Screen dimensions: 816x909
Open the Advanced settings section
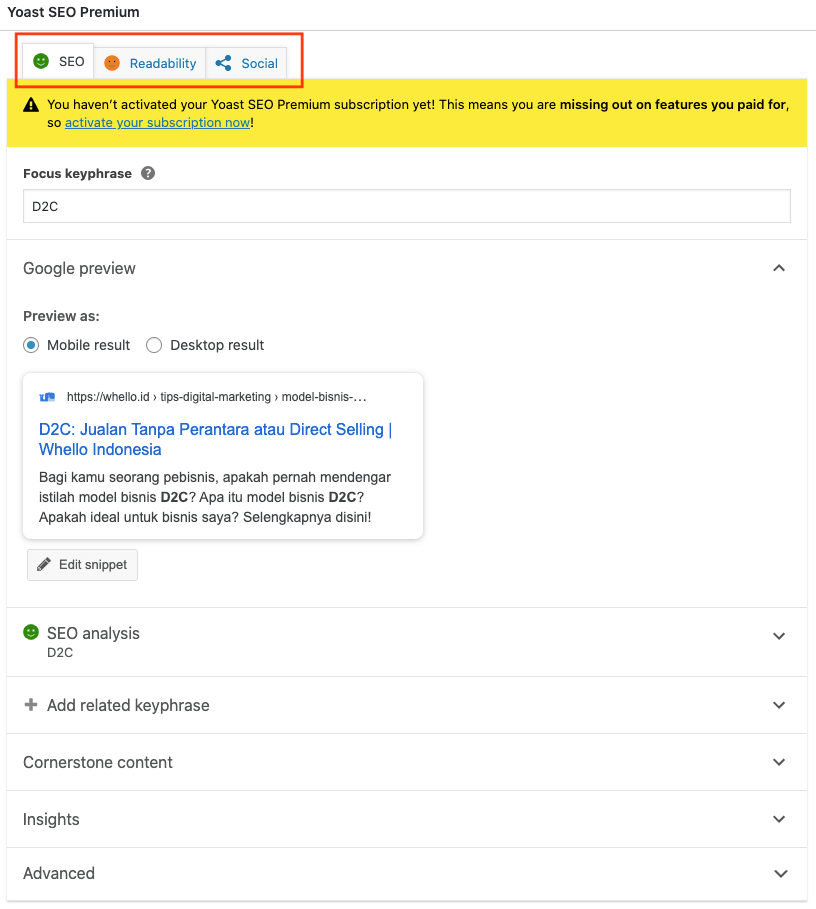point(779,873)
